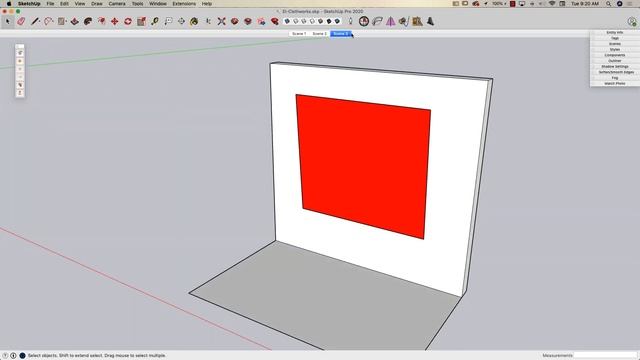Click the question mark status bar icon
The width and height of the screenshot is (640, 360).
(x=5, y=356)
